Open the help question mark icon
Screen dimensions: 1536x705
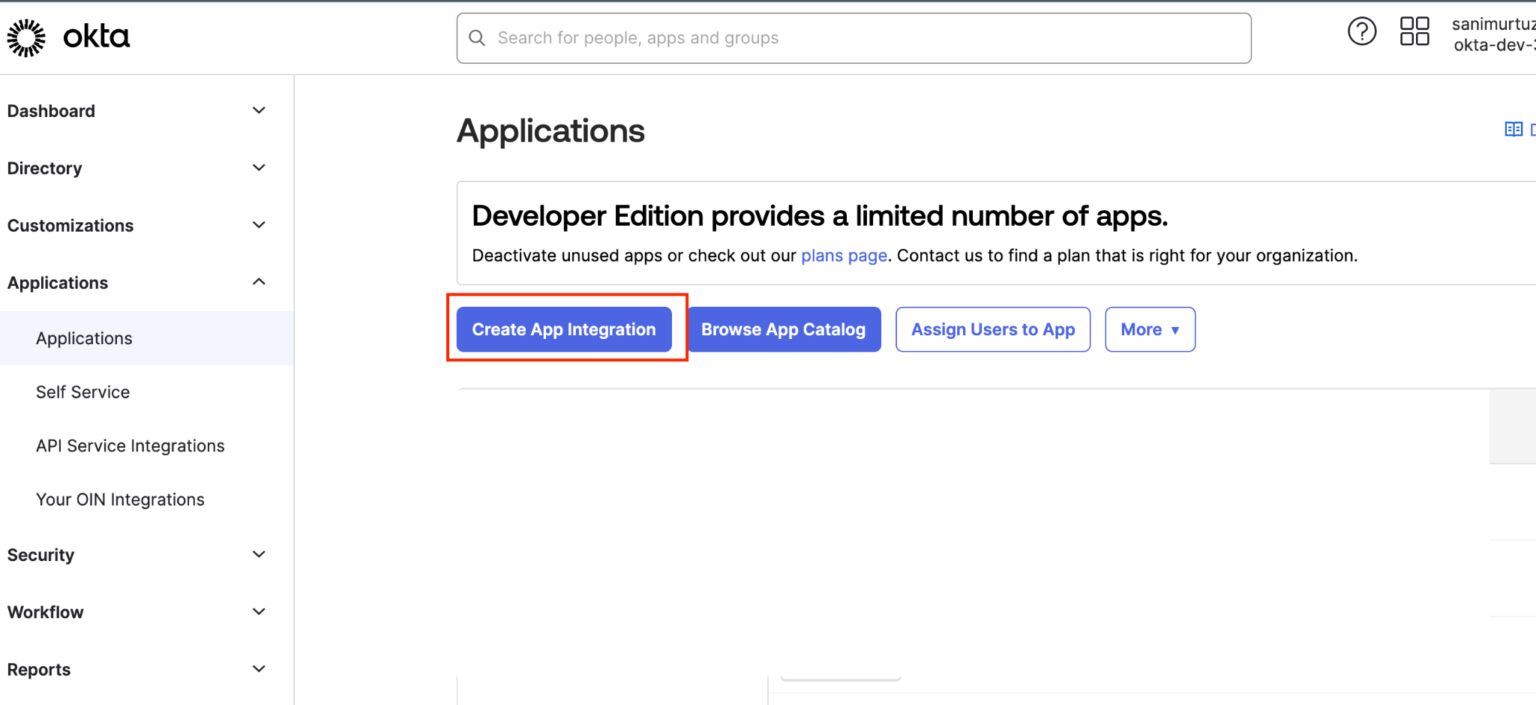coord(1362,31)
